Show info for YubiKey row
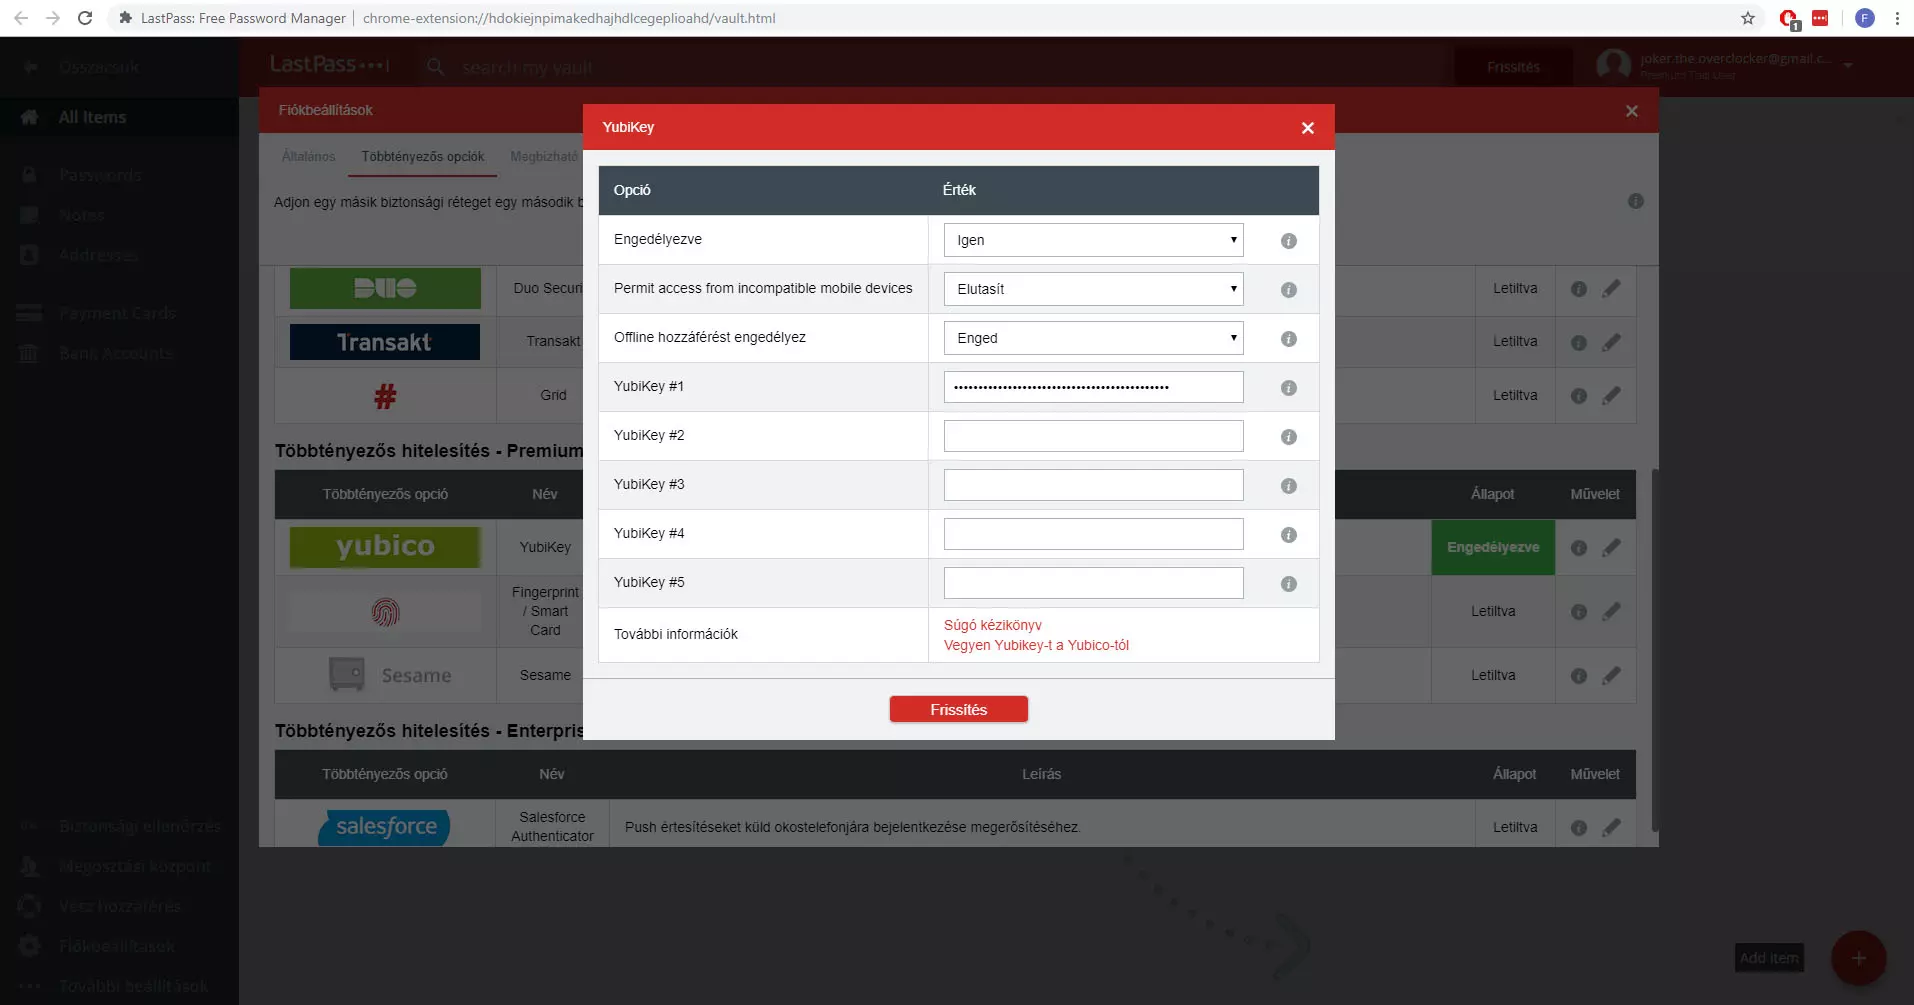 pos(1579,548)
